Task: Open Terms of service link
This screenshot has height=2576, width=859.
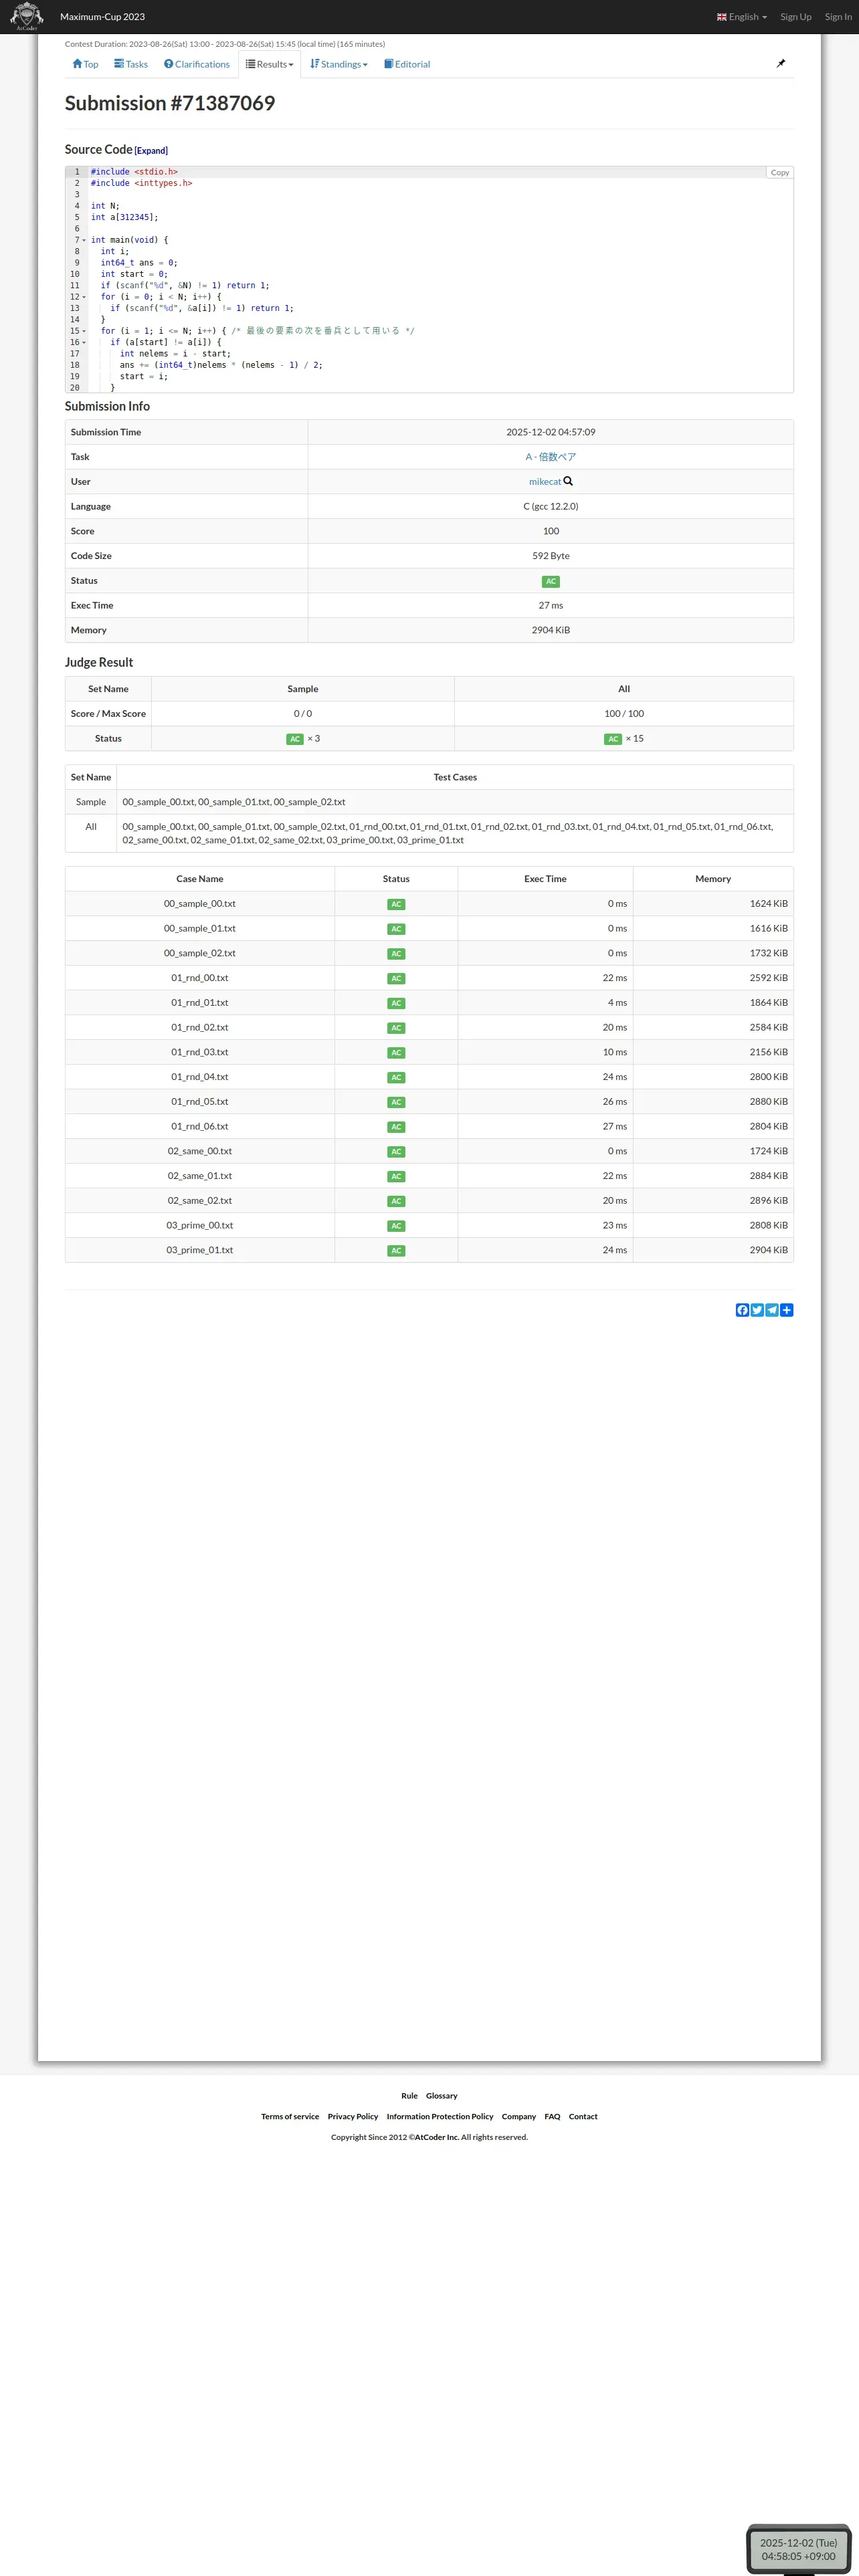Action: click(x=290, y=2116)
